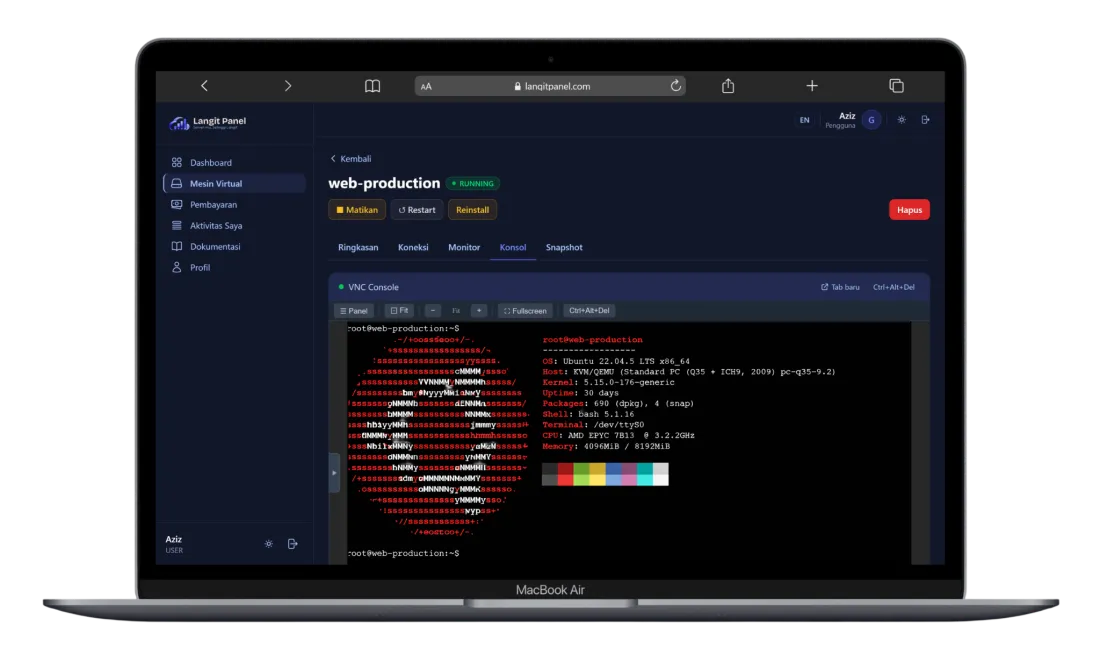The width and height of the screenshot is (1100, 661).
Task: Switch to the Monitor tab
Action: click(x=464, y=247)
